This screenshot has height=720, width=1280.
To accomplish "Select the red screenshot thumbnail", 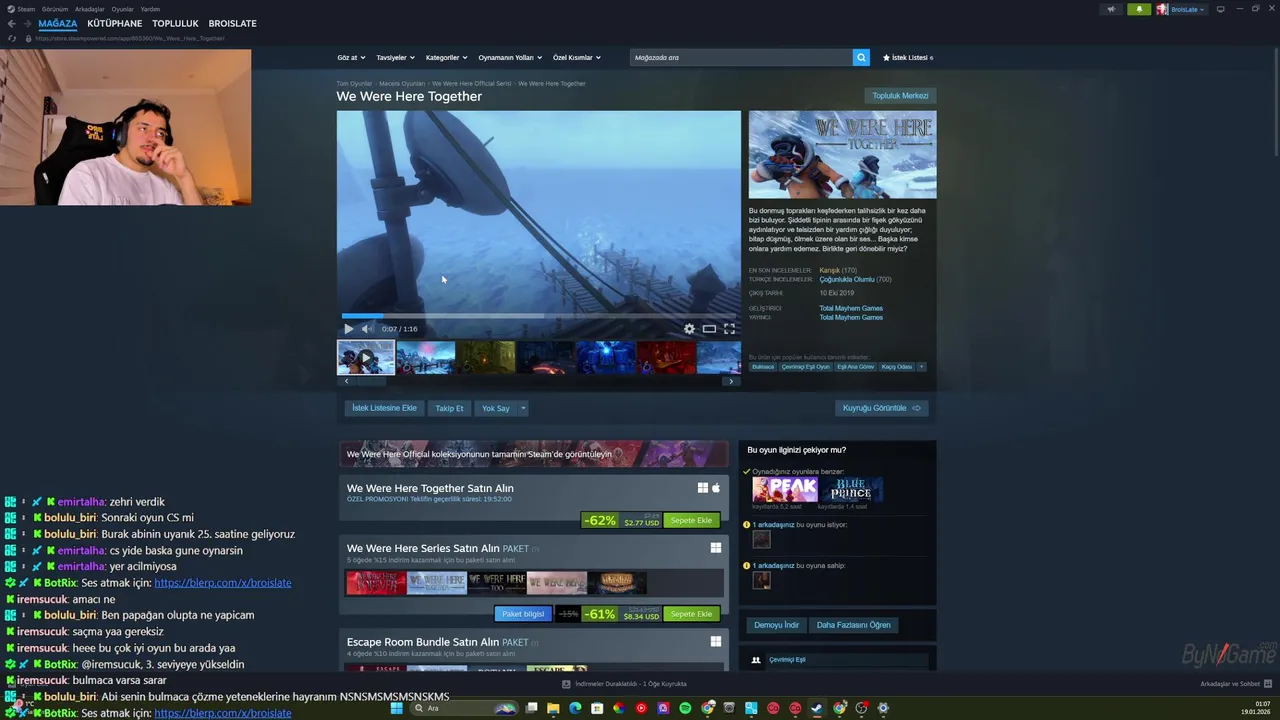I will (665, 357).
